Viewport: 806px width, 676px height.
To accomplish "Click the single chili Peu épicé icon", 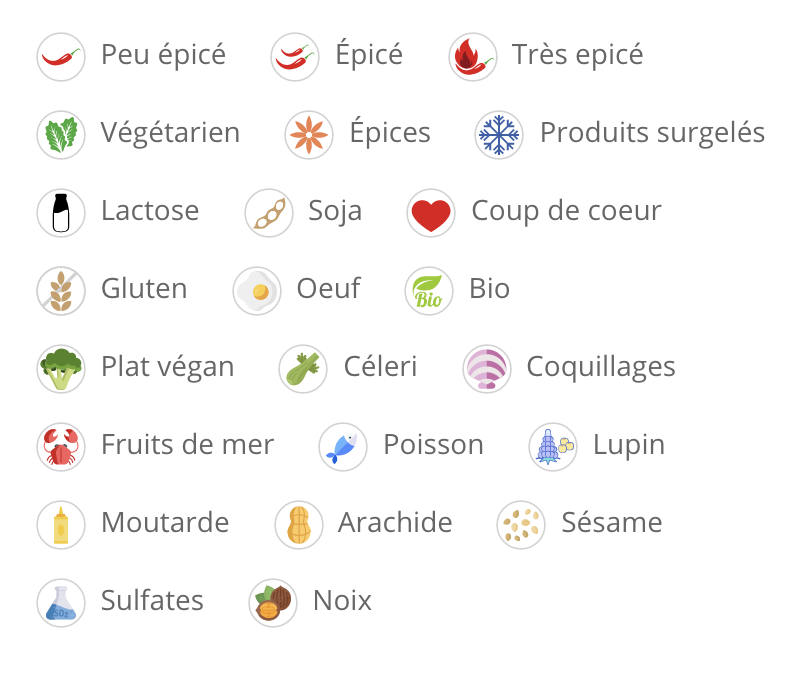I will tap(61, 56).
